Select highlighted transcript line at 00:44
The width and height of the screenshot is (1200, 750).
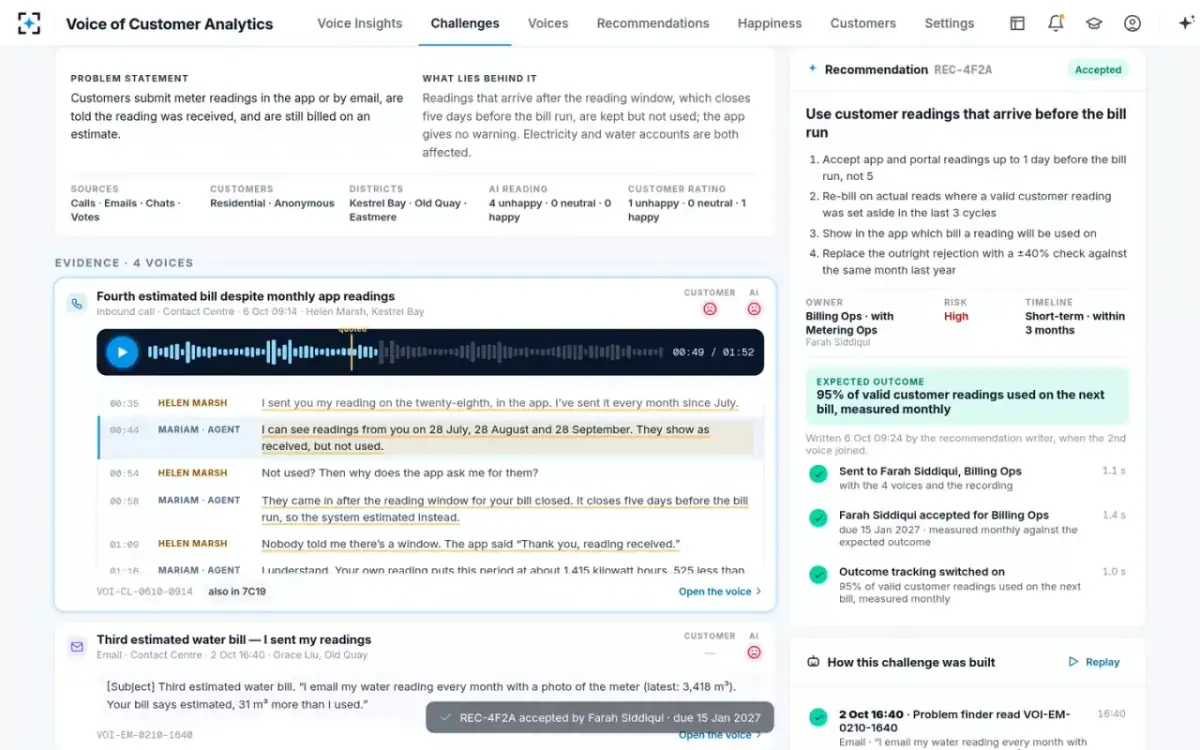[431, 438]
